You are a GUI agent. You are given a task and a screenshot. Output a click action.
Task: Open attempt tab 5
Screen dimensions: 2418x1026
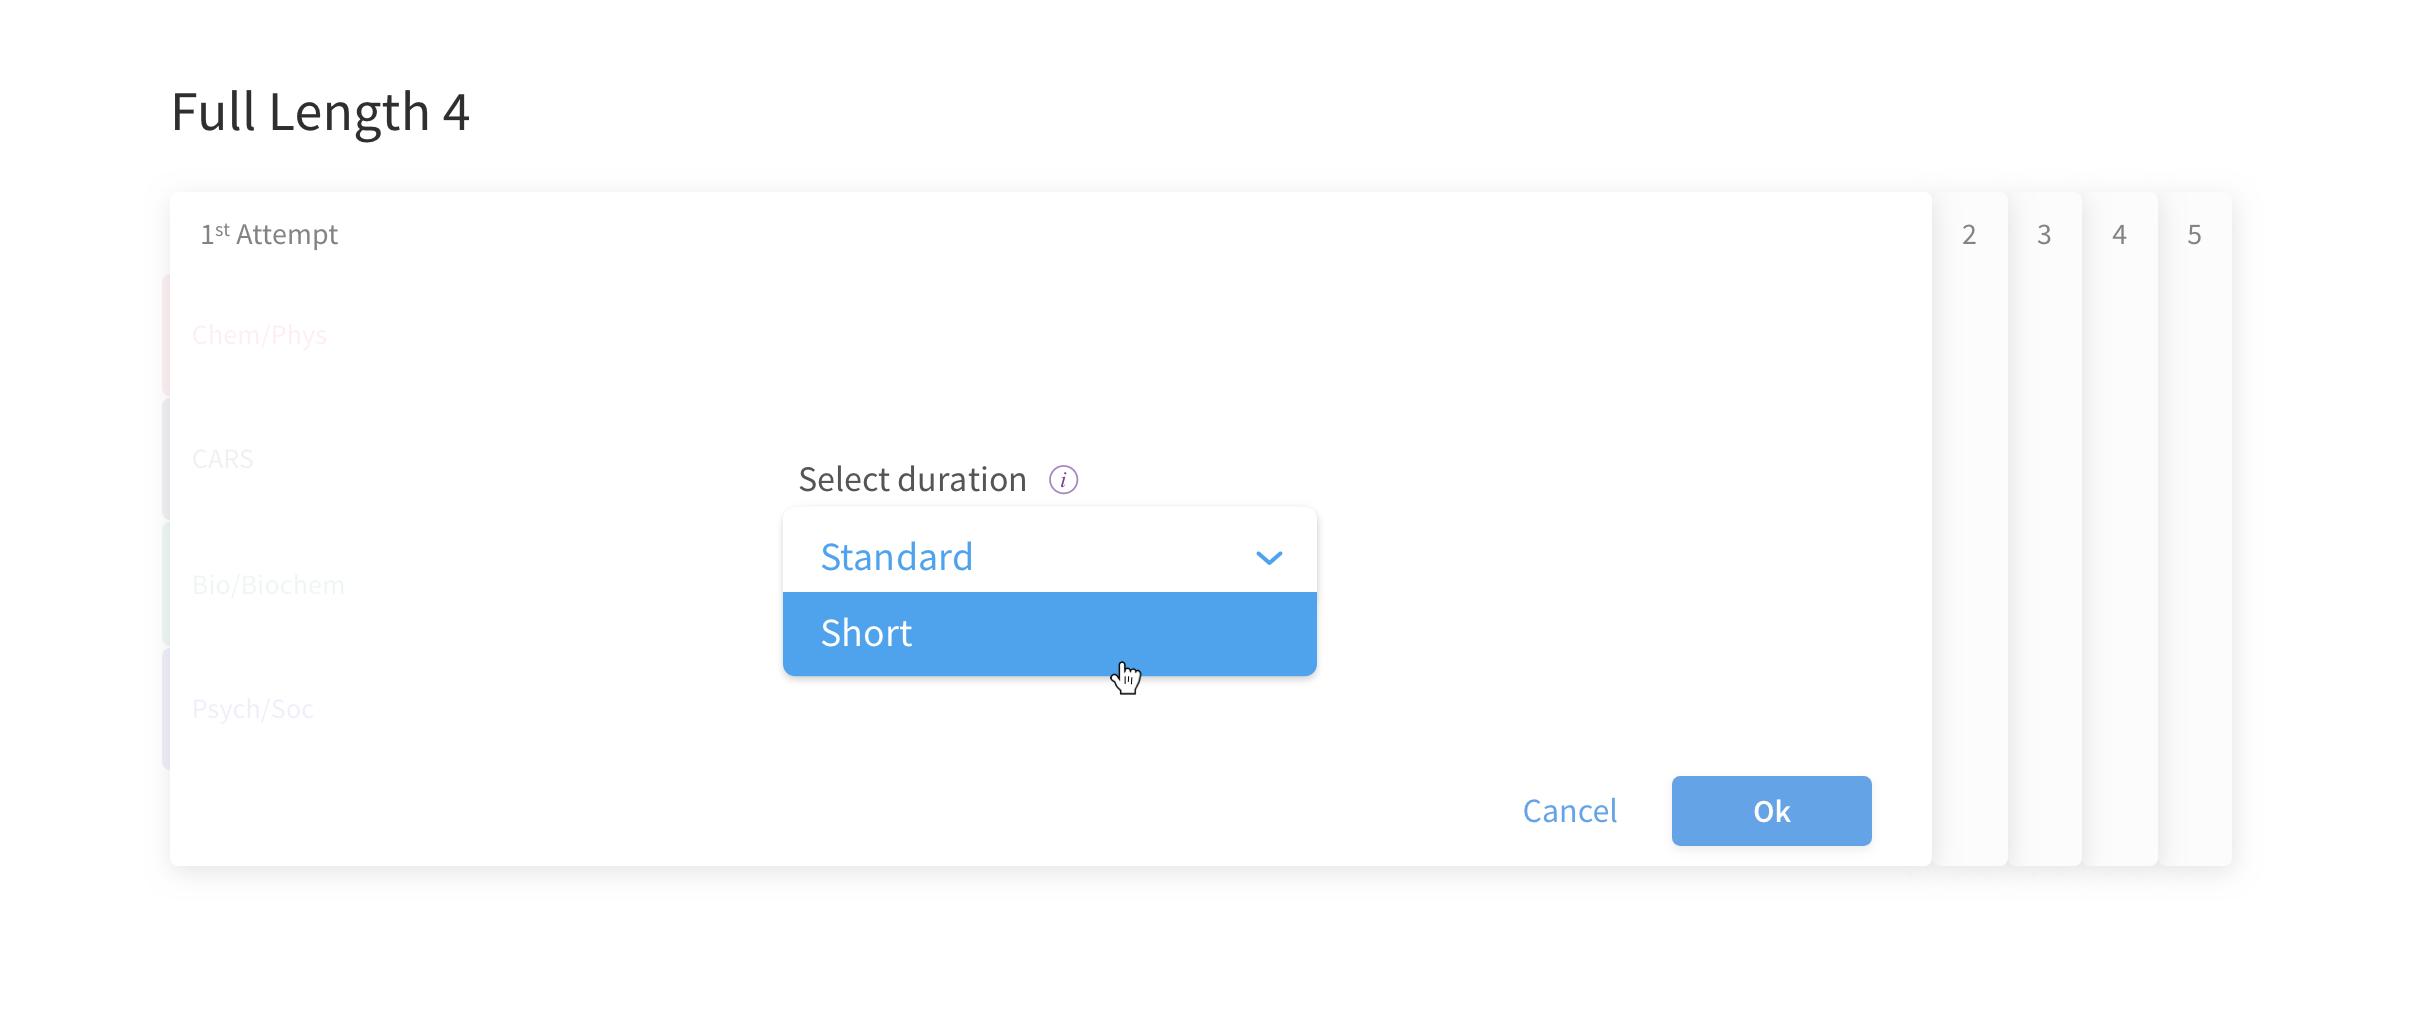[x=2194, y=235]
